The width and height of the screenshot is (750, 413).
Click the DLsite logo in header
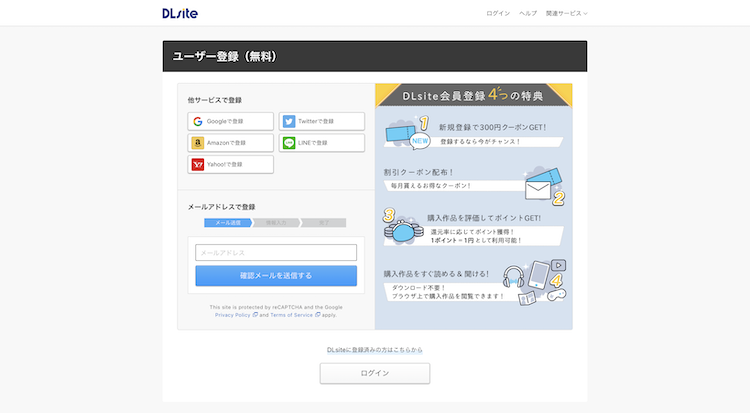point(180,13)
